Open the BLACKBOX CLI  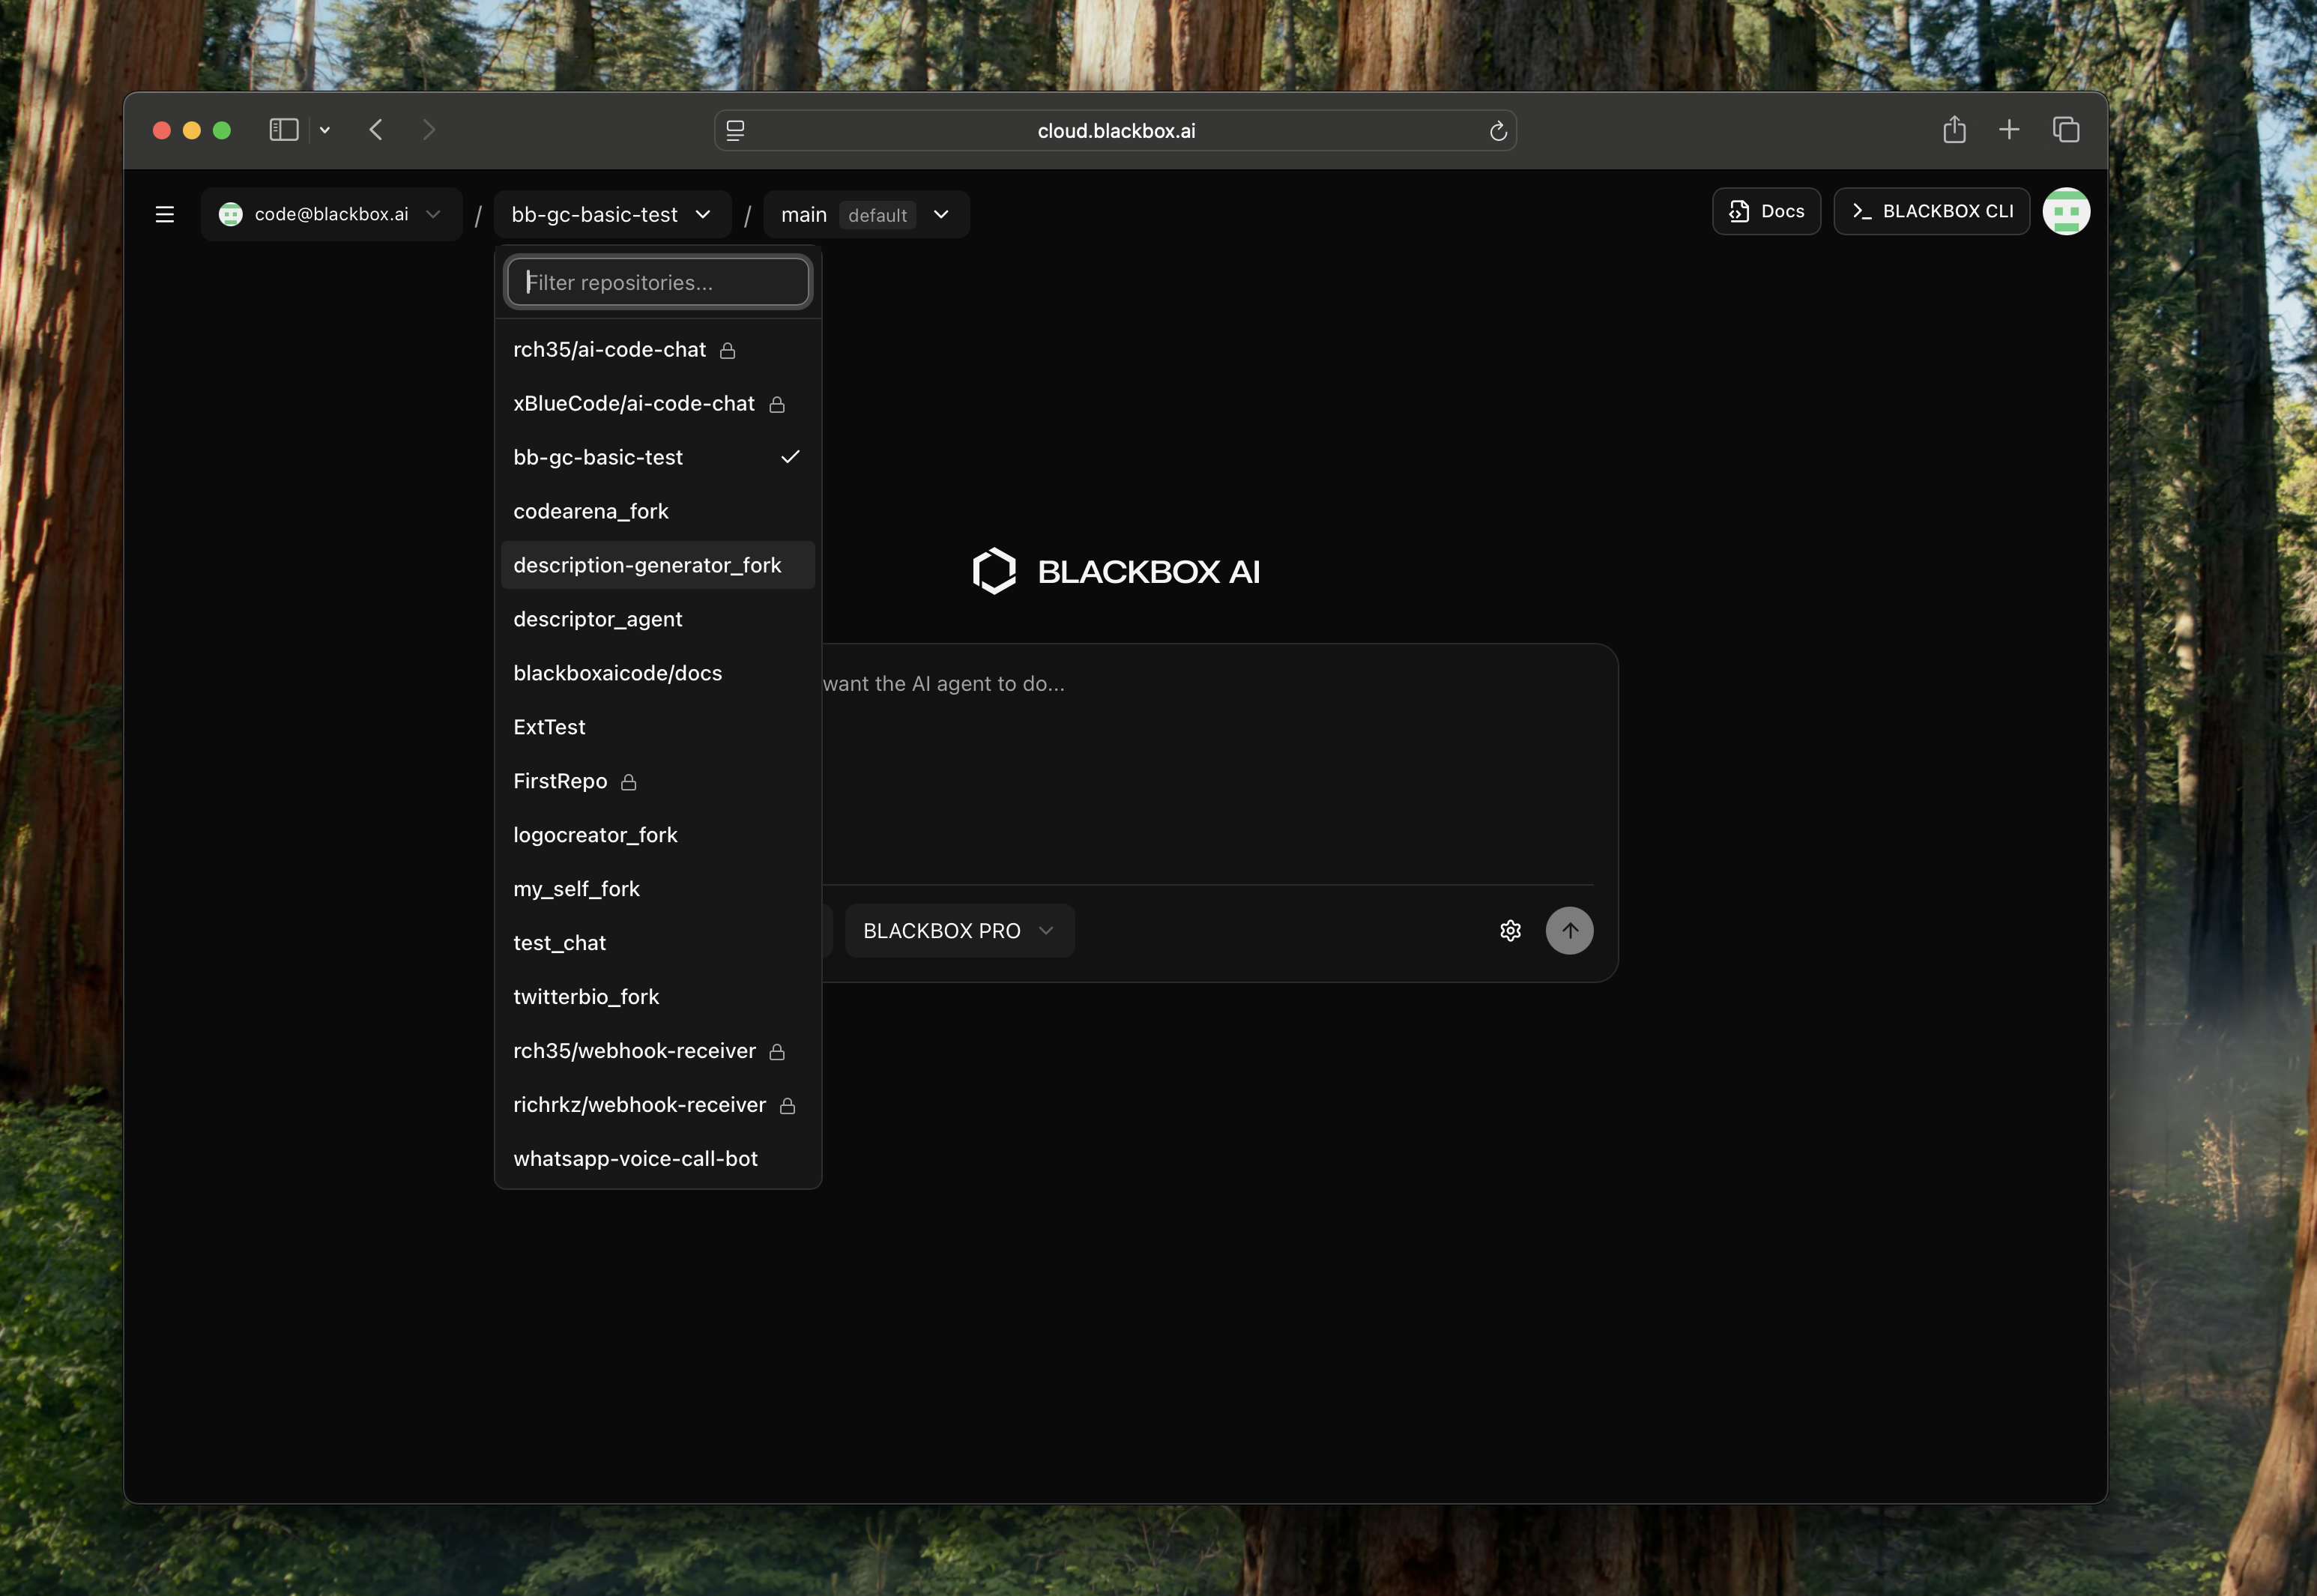click(1930, 211)
